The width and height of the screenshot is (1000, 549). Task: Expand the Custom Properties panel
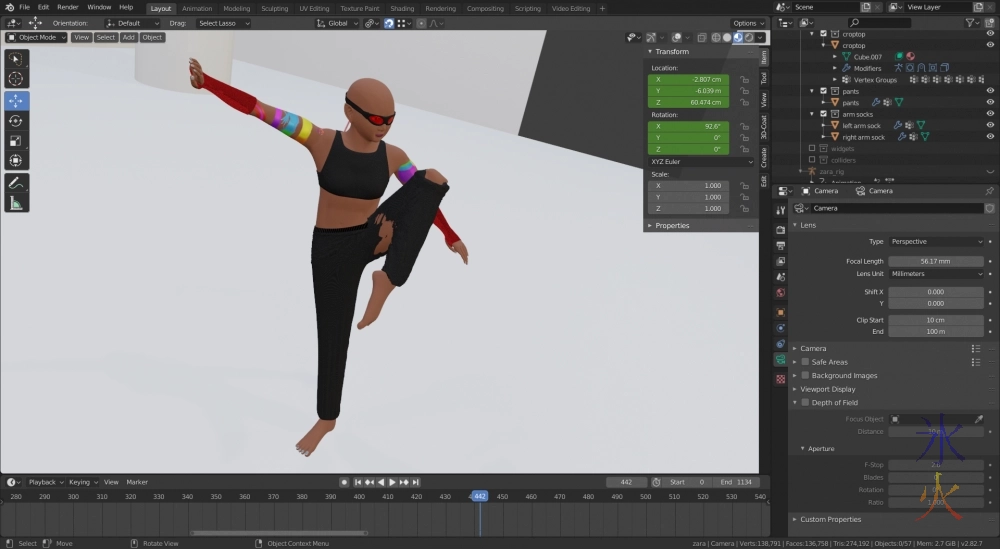click(830, 519)
